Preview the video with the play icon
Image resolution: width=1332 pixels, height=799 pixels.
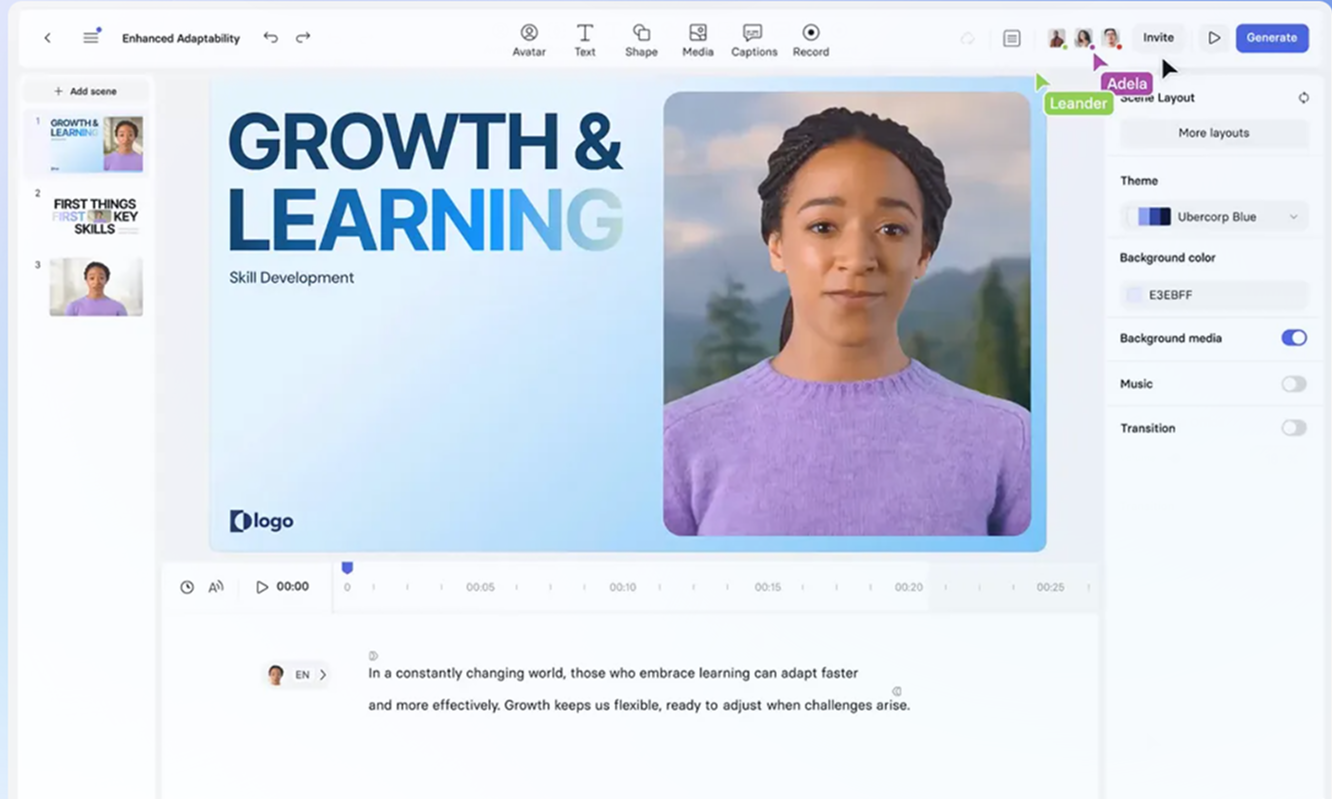click(x=1214, y=38)
